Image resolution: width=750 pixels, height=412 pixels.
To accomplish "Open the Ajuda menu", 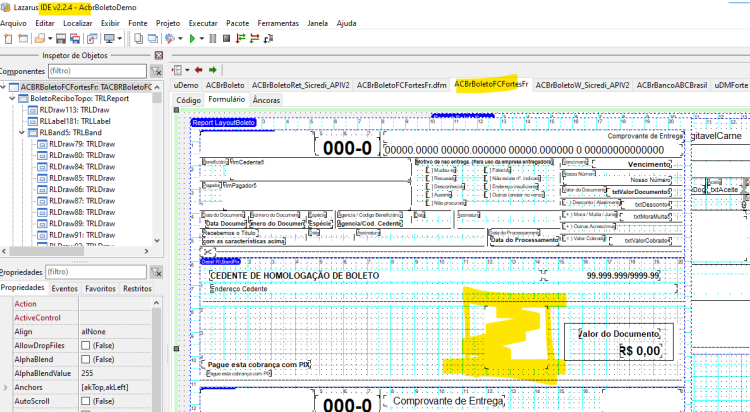I will click(346, 23).
